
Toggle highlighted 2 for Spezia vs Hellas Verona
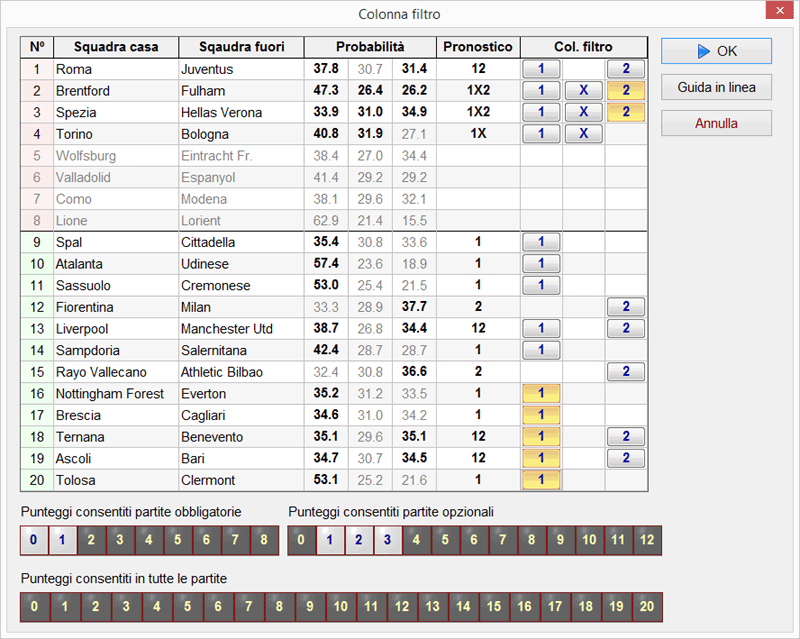[626, 112]
